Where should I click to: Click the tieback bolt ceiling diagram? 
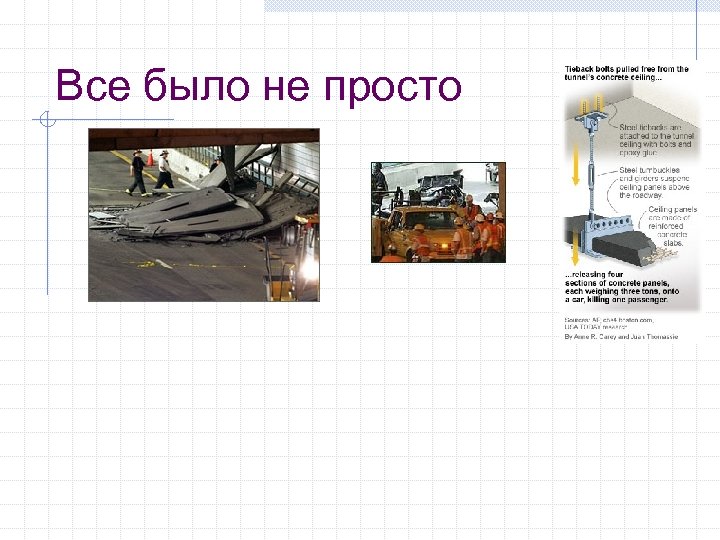pyautogui.click(x=631, y=203)
